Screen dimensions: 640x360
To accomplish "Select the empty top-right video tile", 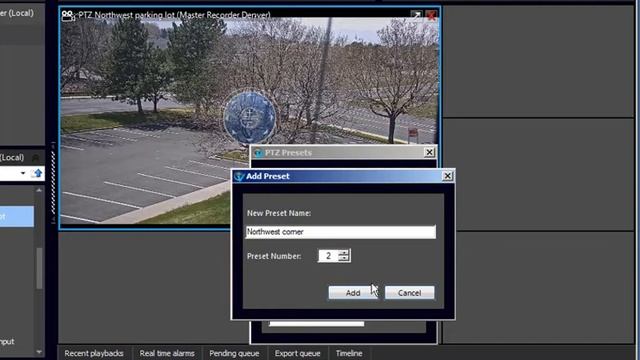I will 538,61.
